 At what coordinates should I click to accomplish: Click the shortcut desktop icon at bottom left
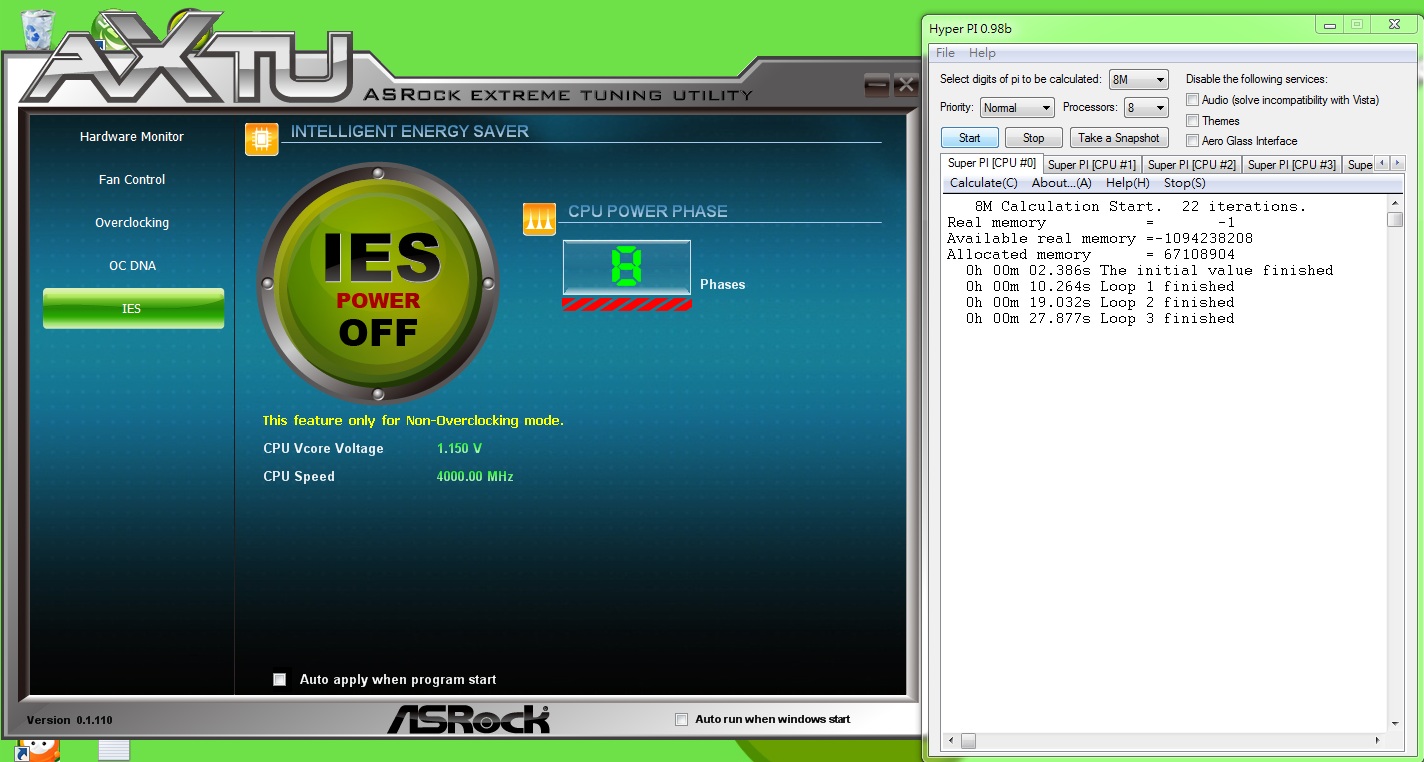(x=37, y=750)
